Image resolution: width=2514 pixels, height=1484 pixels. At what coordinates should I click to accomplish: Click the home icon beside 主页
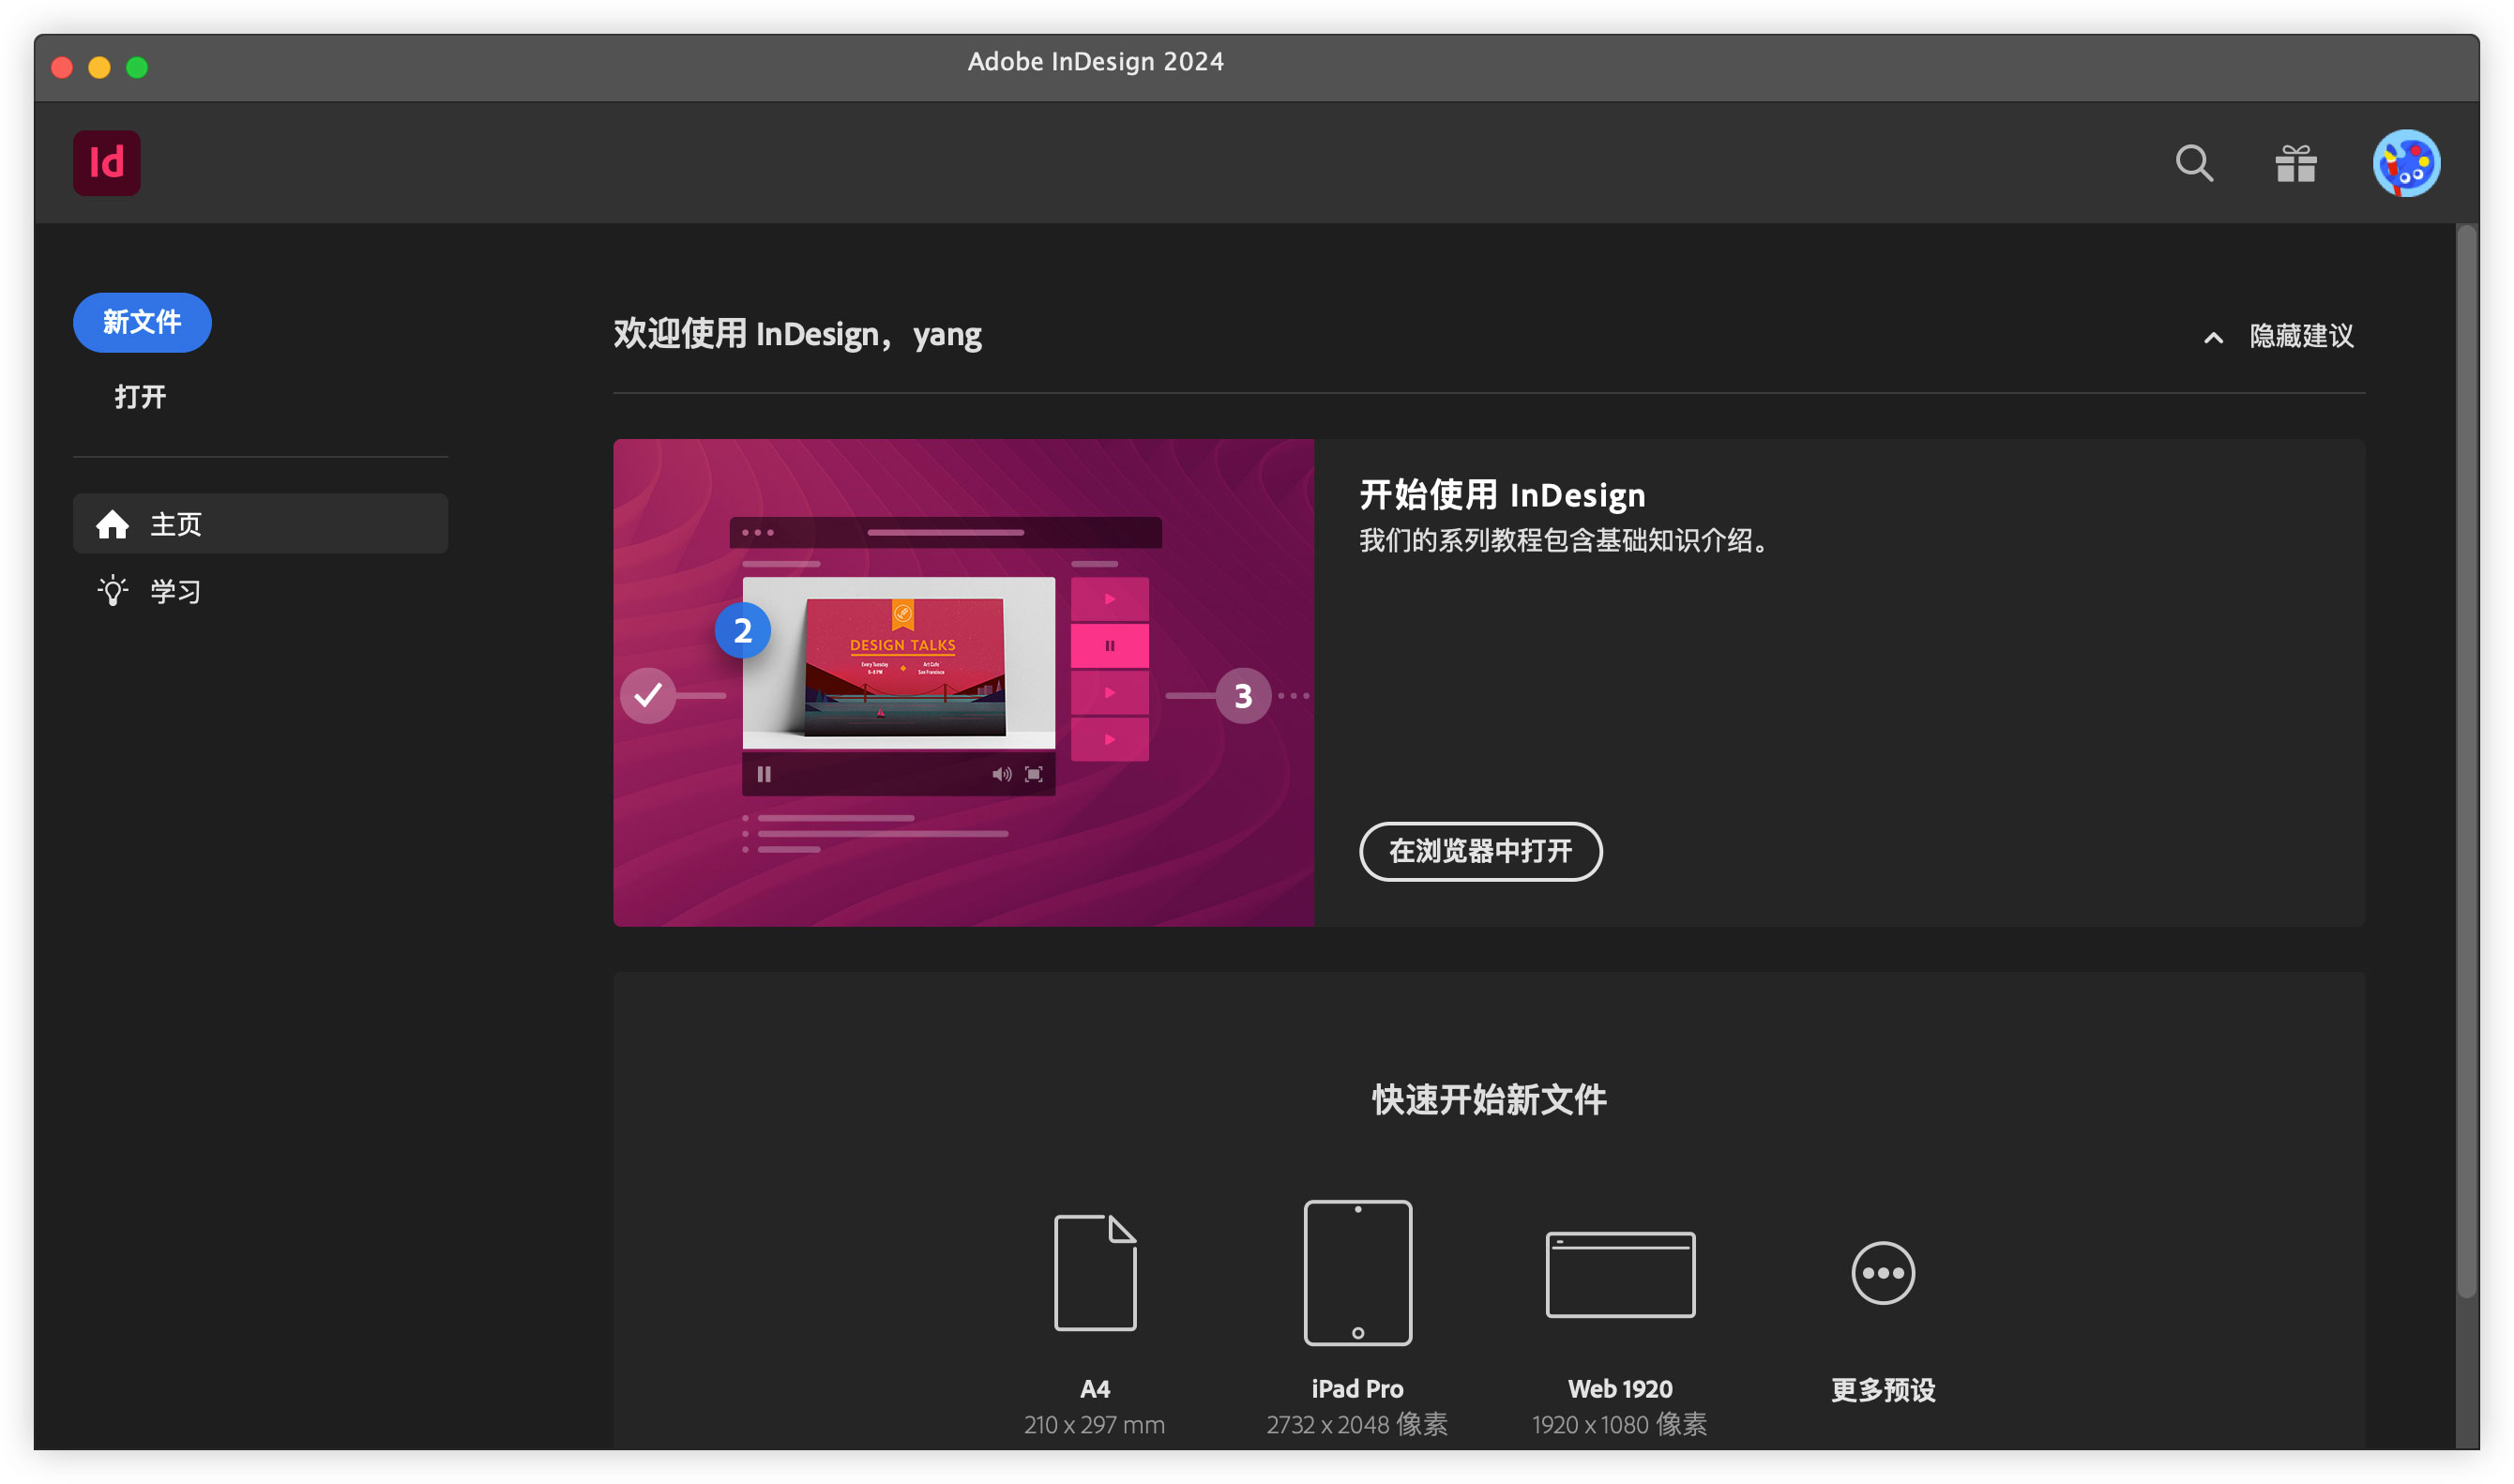point(112,523)
